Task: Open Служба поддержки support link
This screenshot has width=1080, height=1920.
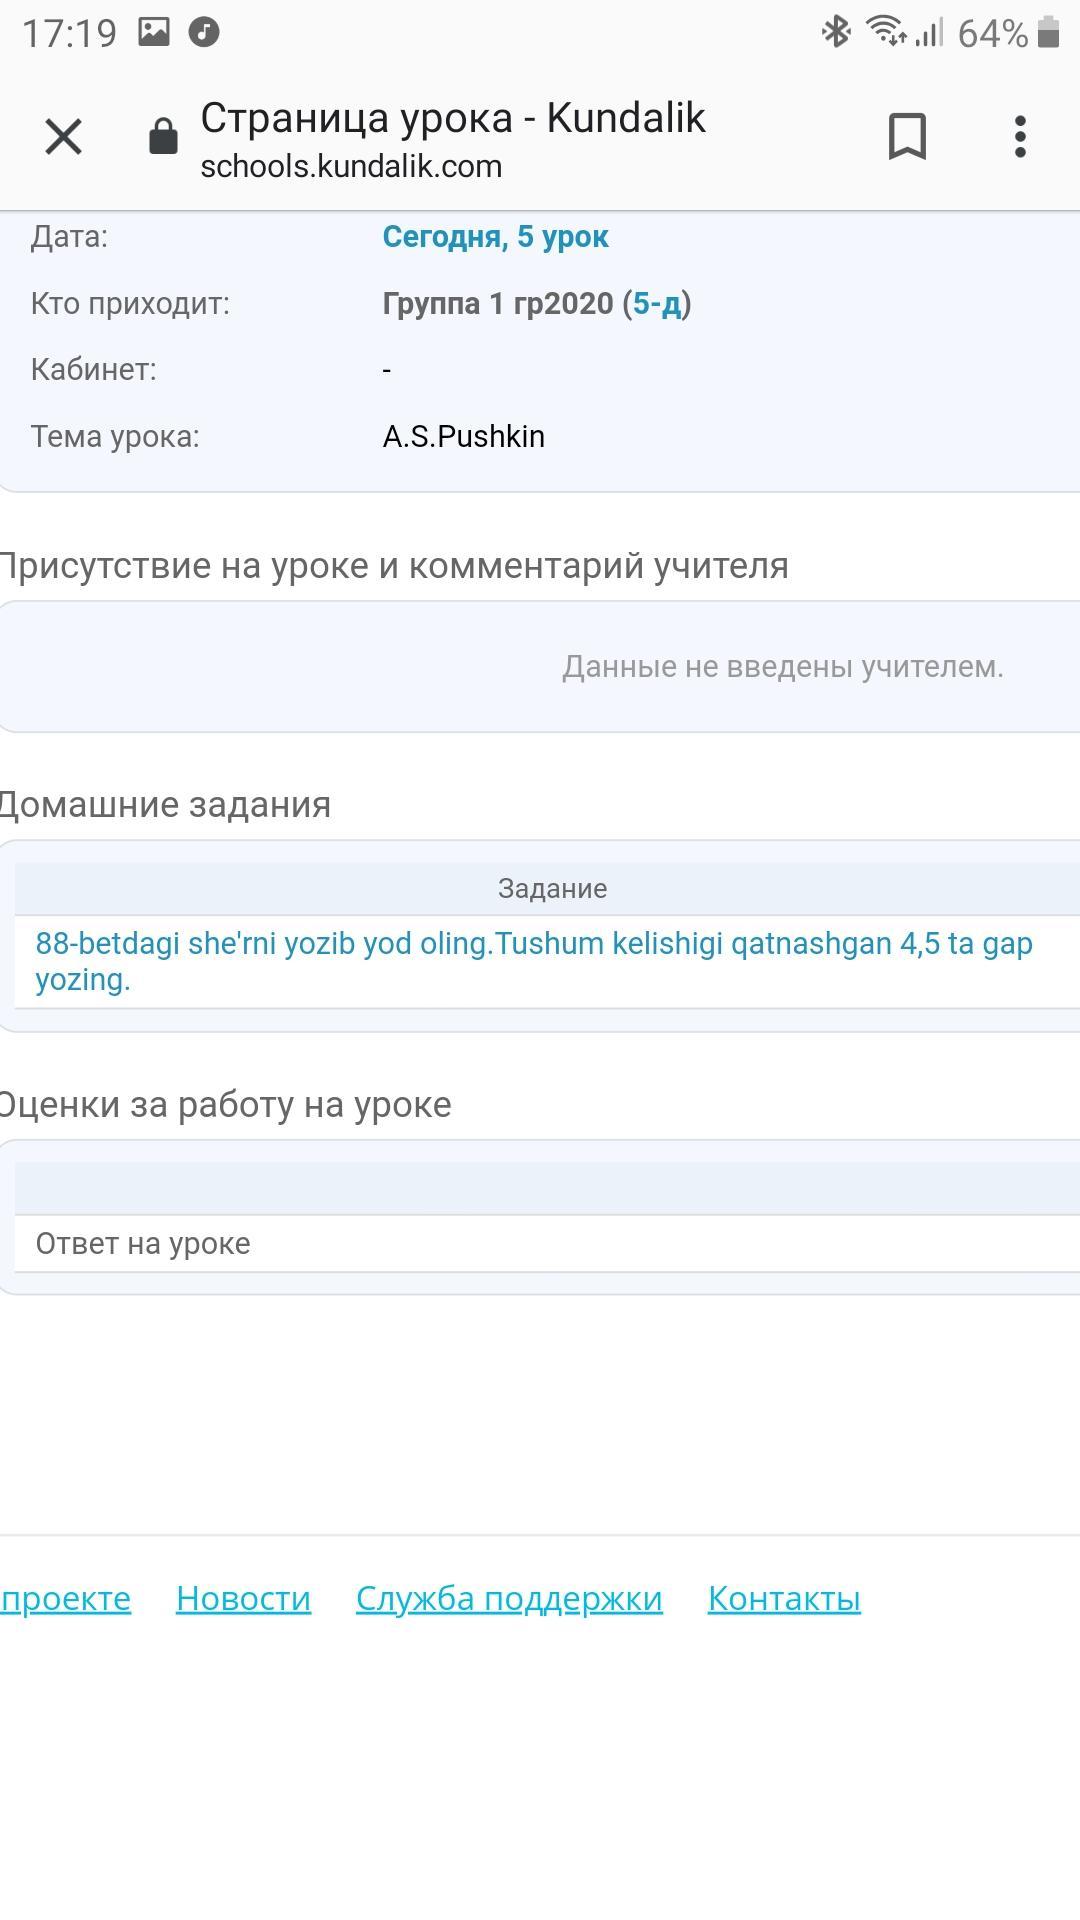Action: 509,1598
